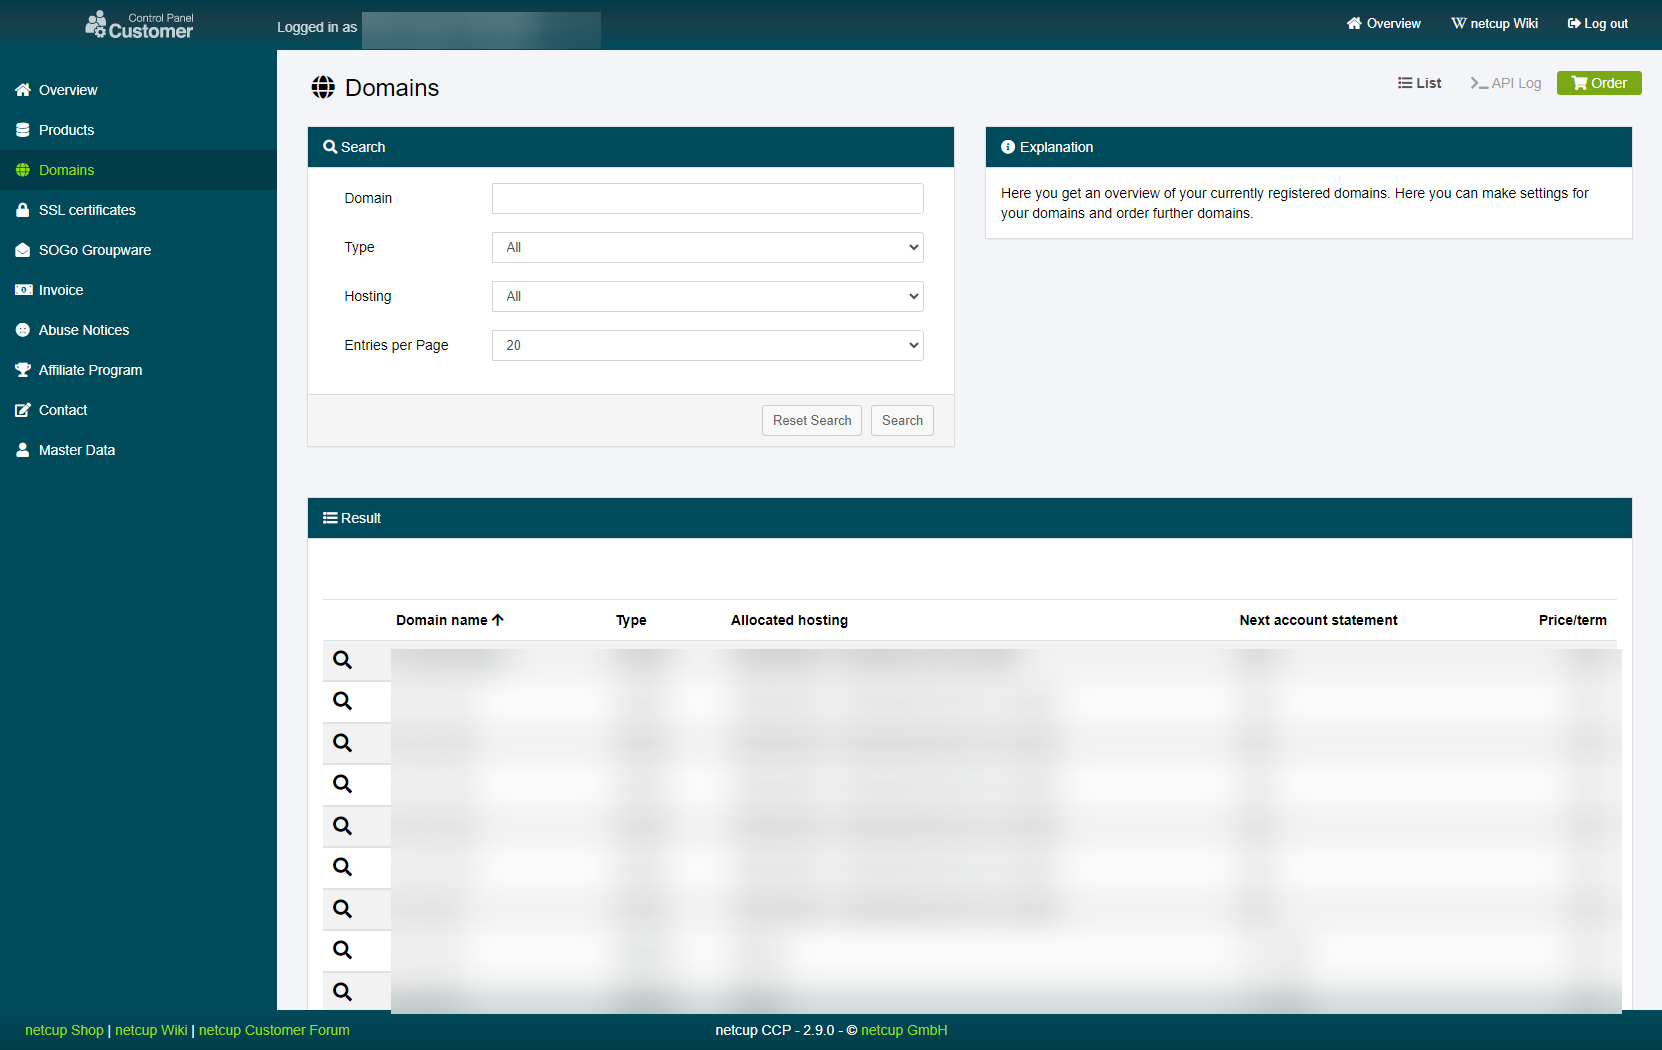Open netcup GmbH footer link
1662x1050 pixels.
[x=904, y=1030]
